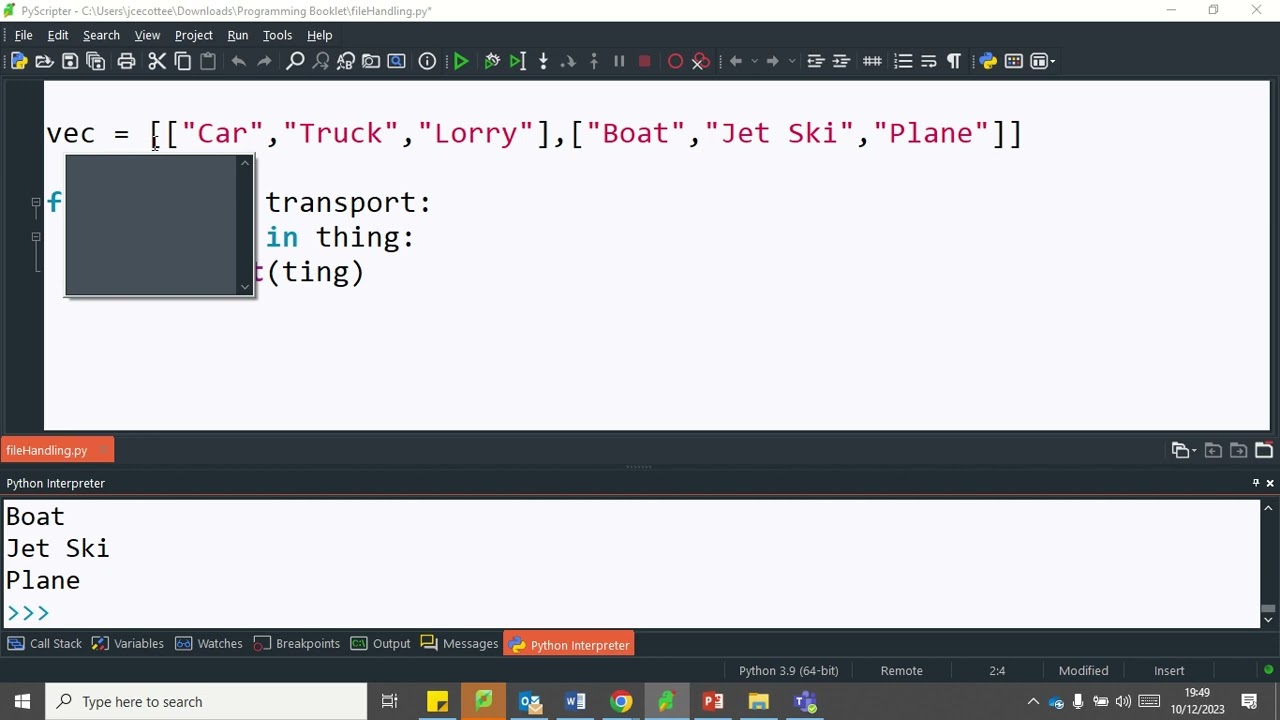This screenshot has width=1280, height=720.
Task: Pin the Python Interpreter panel
Action: [x=1256, y=483]
